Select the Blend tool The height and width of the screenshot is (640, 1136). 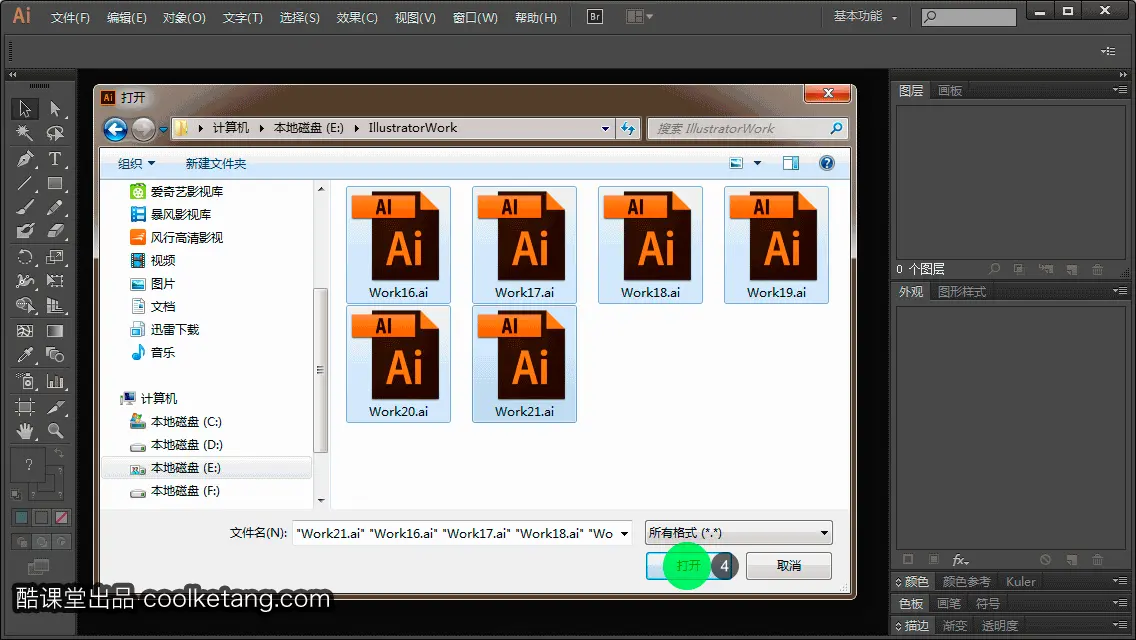[x=55, y=355]
